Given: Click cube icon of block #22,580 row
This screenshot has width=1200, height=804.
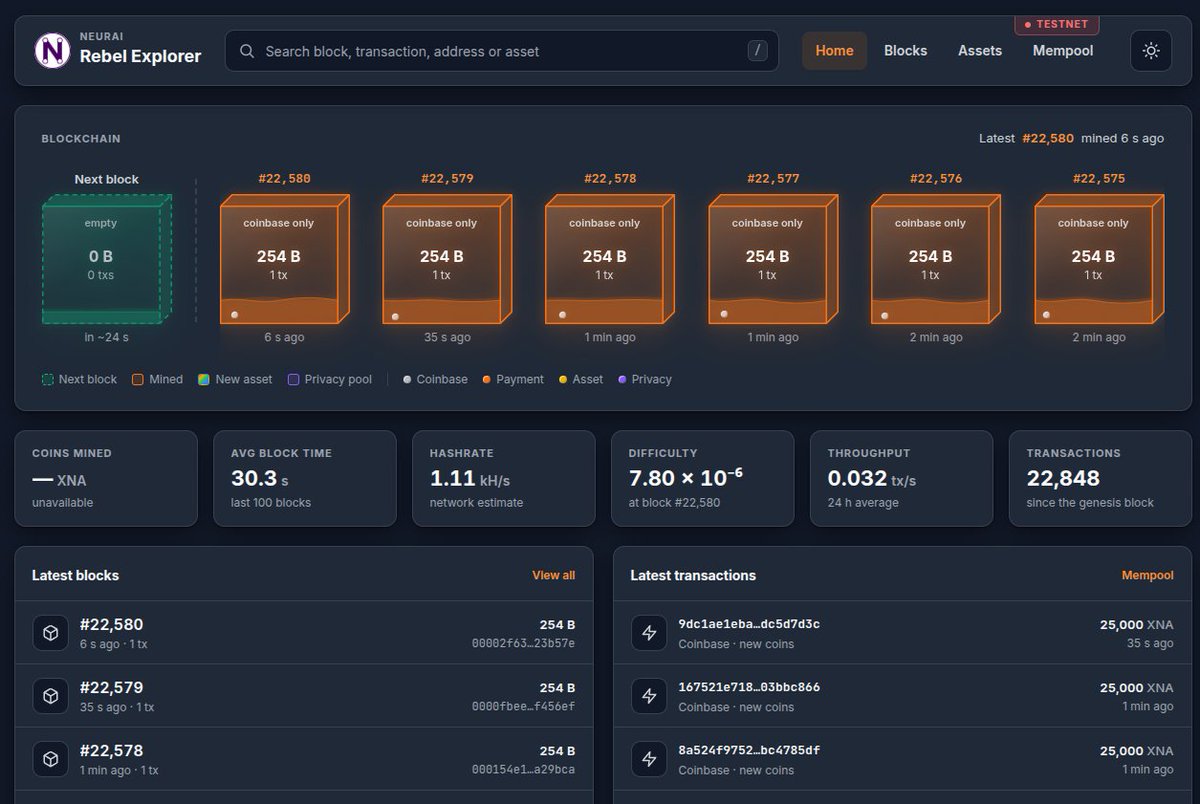Looking at the screenshot, I should click(x=50, y=633).
